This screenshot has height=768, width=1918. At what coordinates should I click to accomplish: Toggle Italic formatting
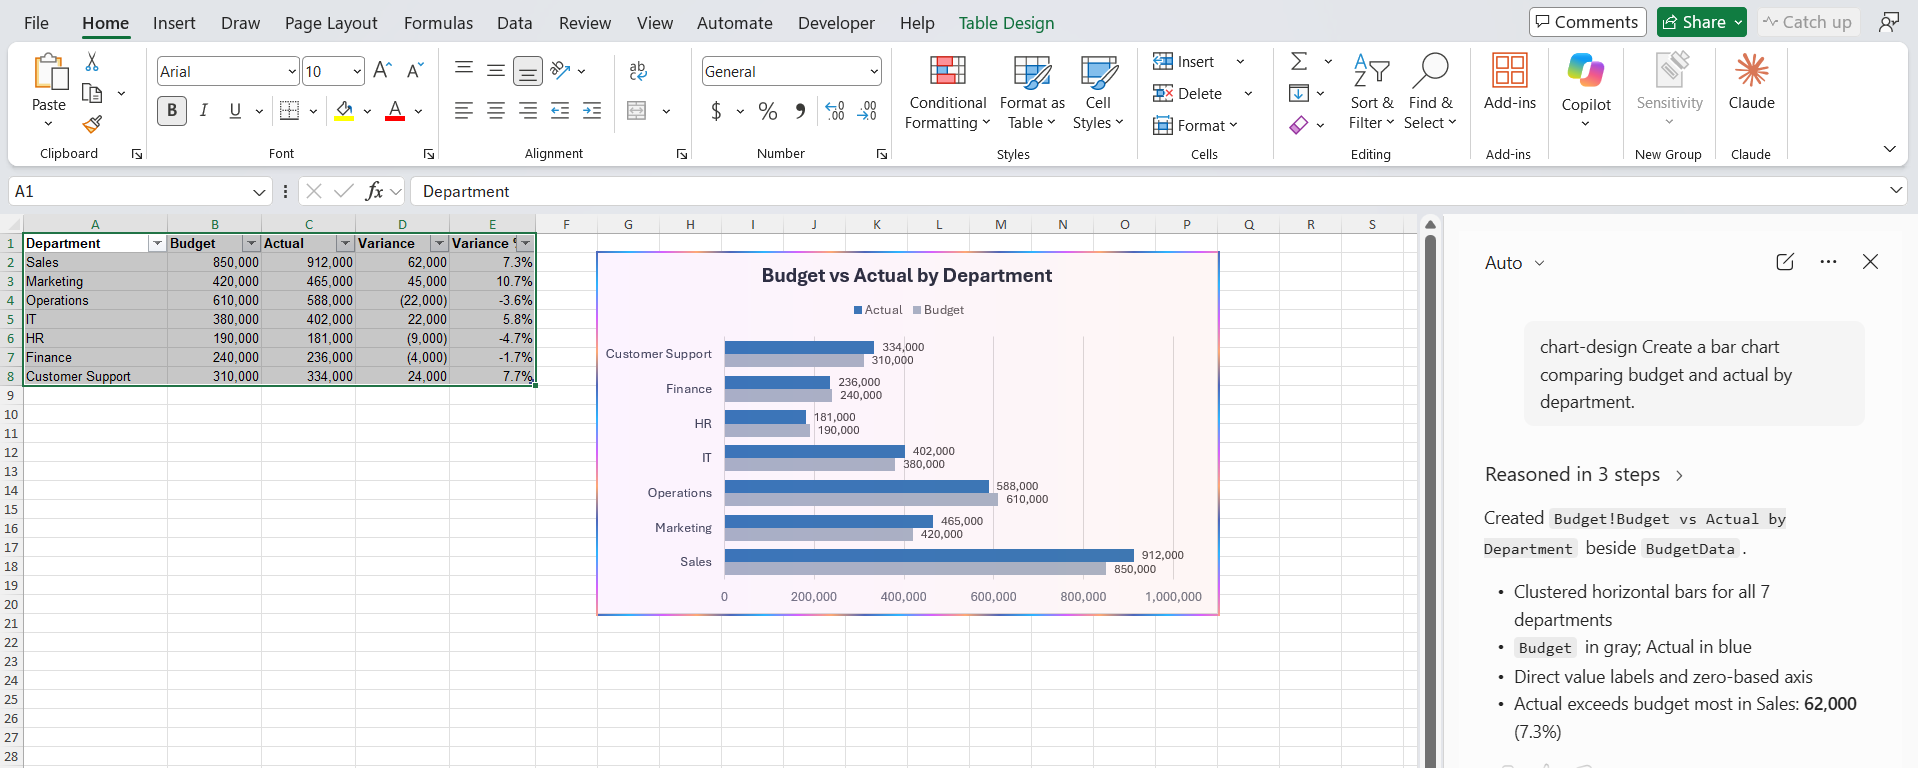pyautogui.click(x=204, y=111)
